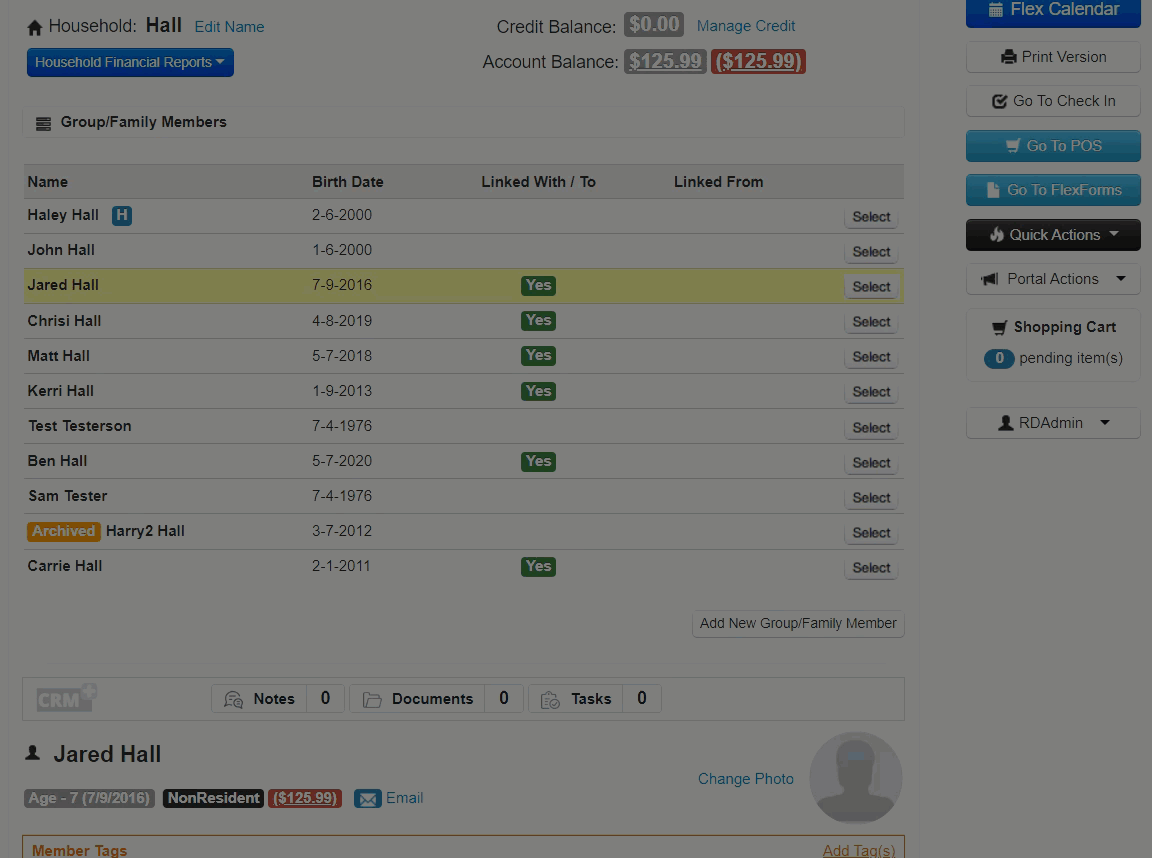Click the Group/Family Members list icon
The height and width of the screenshot is (858, 1152).
click(43, 123)
